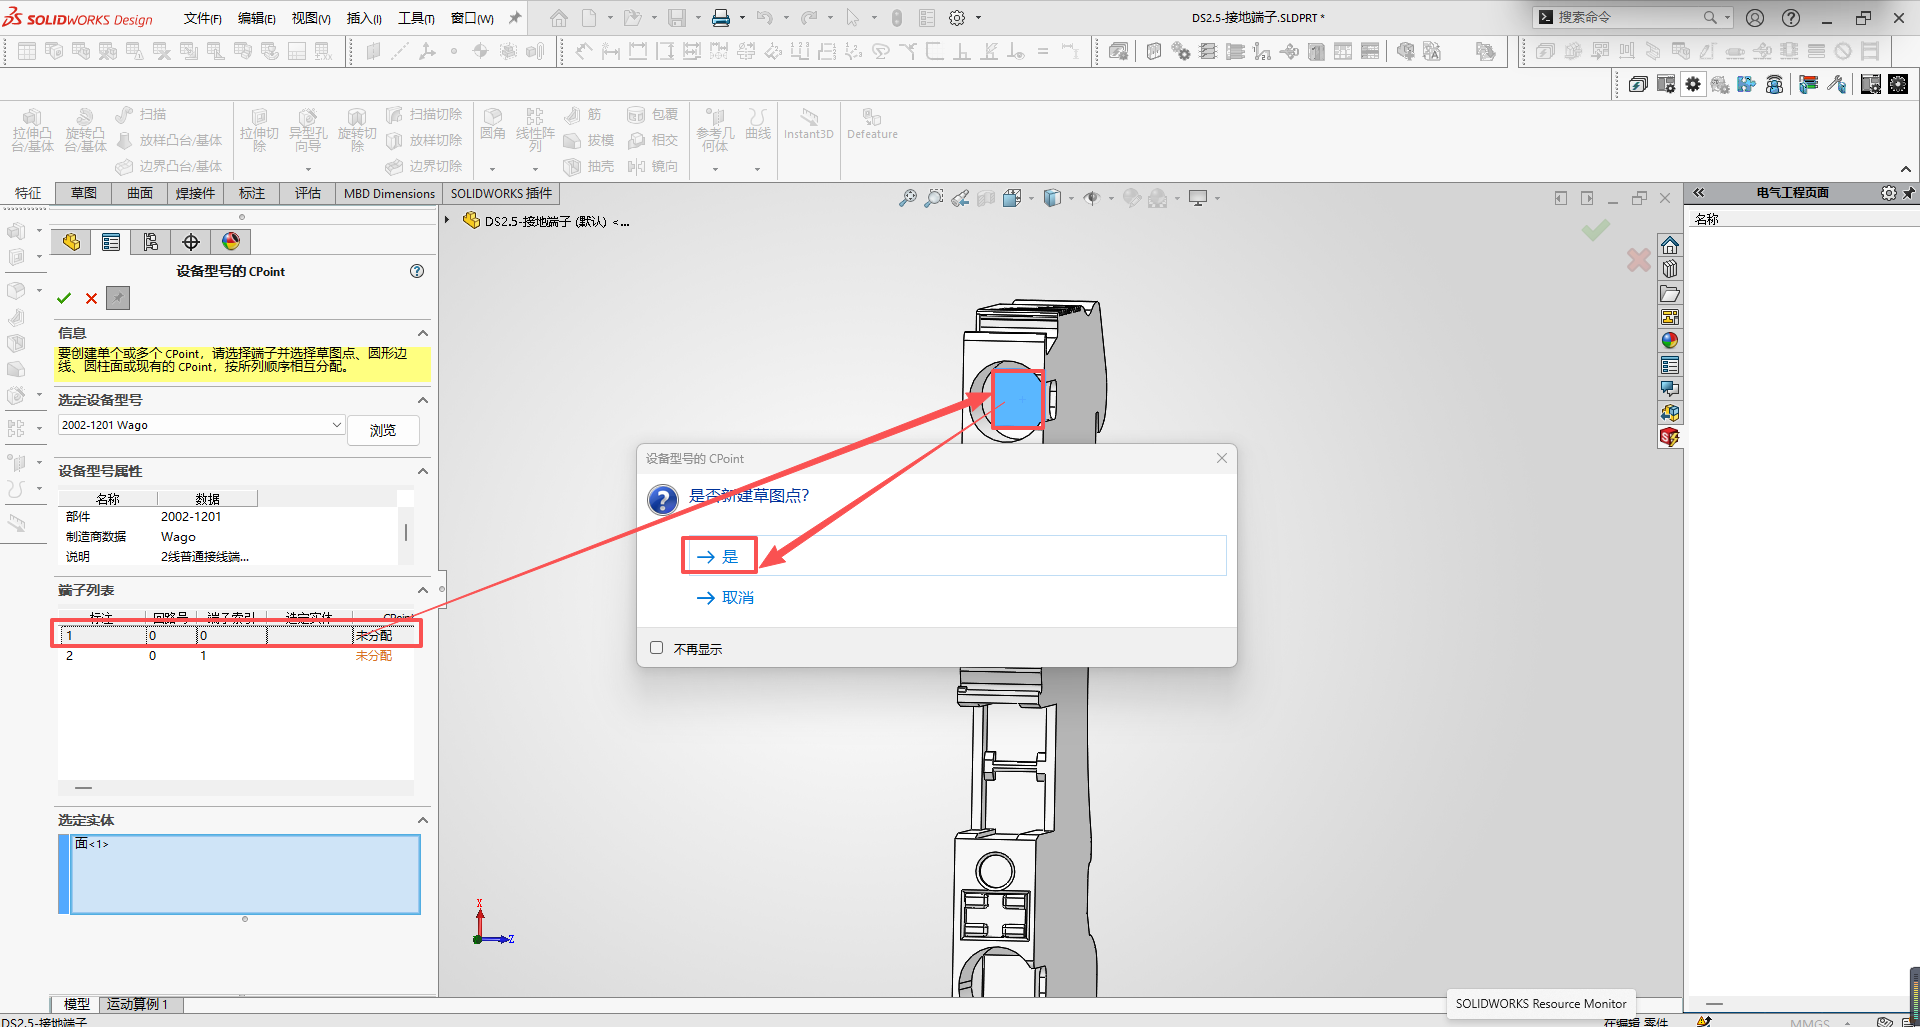Click the red X to cancel CPoint
This screenshot has width=1920, height=1027.
91,298
